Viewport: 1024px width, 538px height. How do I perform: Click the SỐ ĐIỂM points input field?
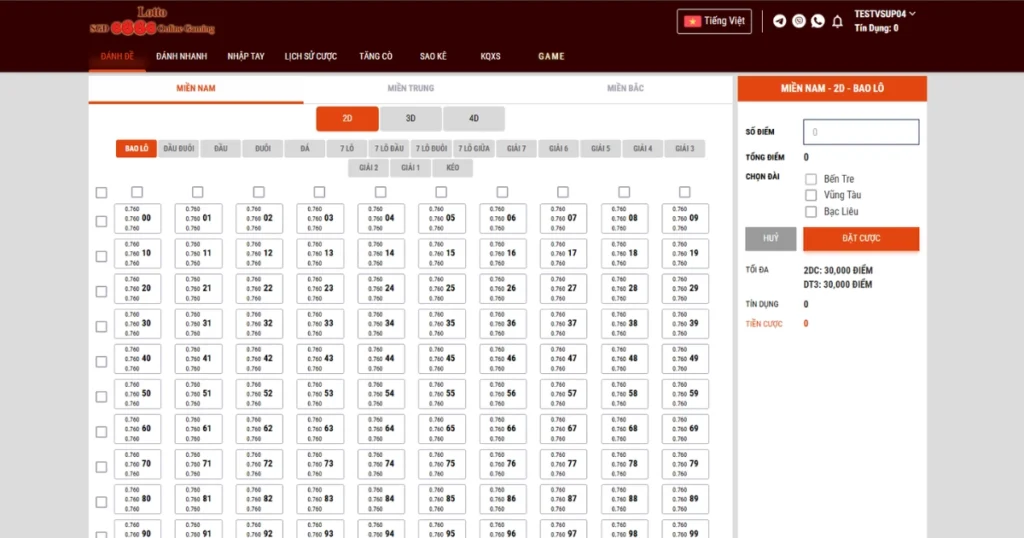[x=861, y=132]
